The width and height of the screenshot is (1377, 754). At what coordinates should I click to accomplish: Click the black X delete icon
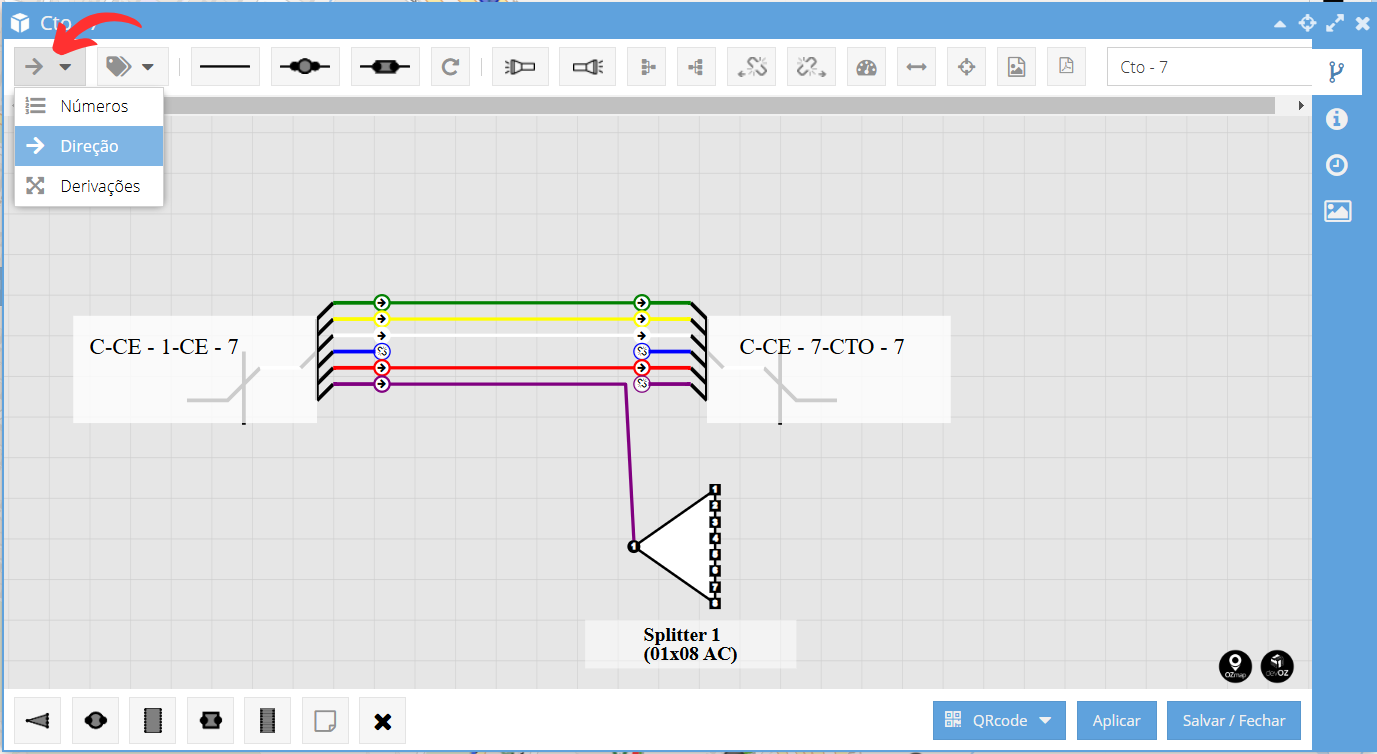tap(382, 720)
